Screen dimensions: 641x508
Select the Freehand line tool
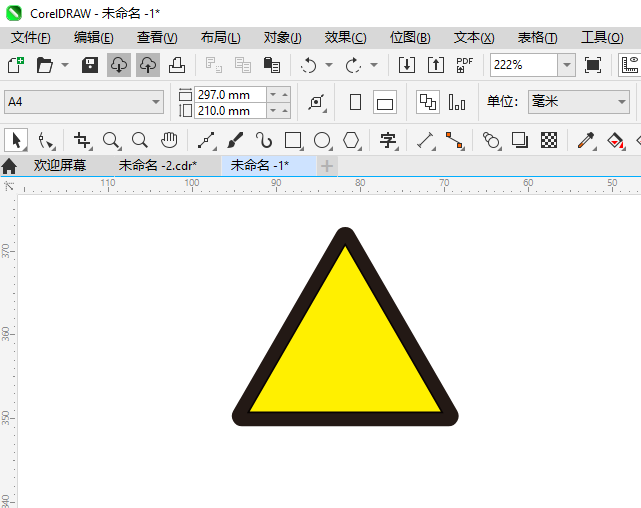[206, 141]
